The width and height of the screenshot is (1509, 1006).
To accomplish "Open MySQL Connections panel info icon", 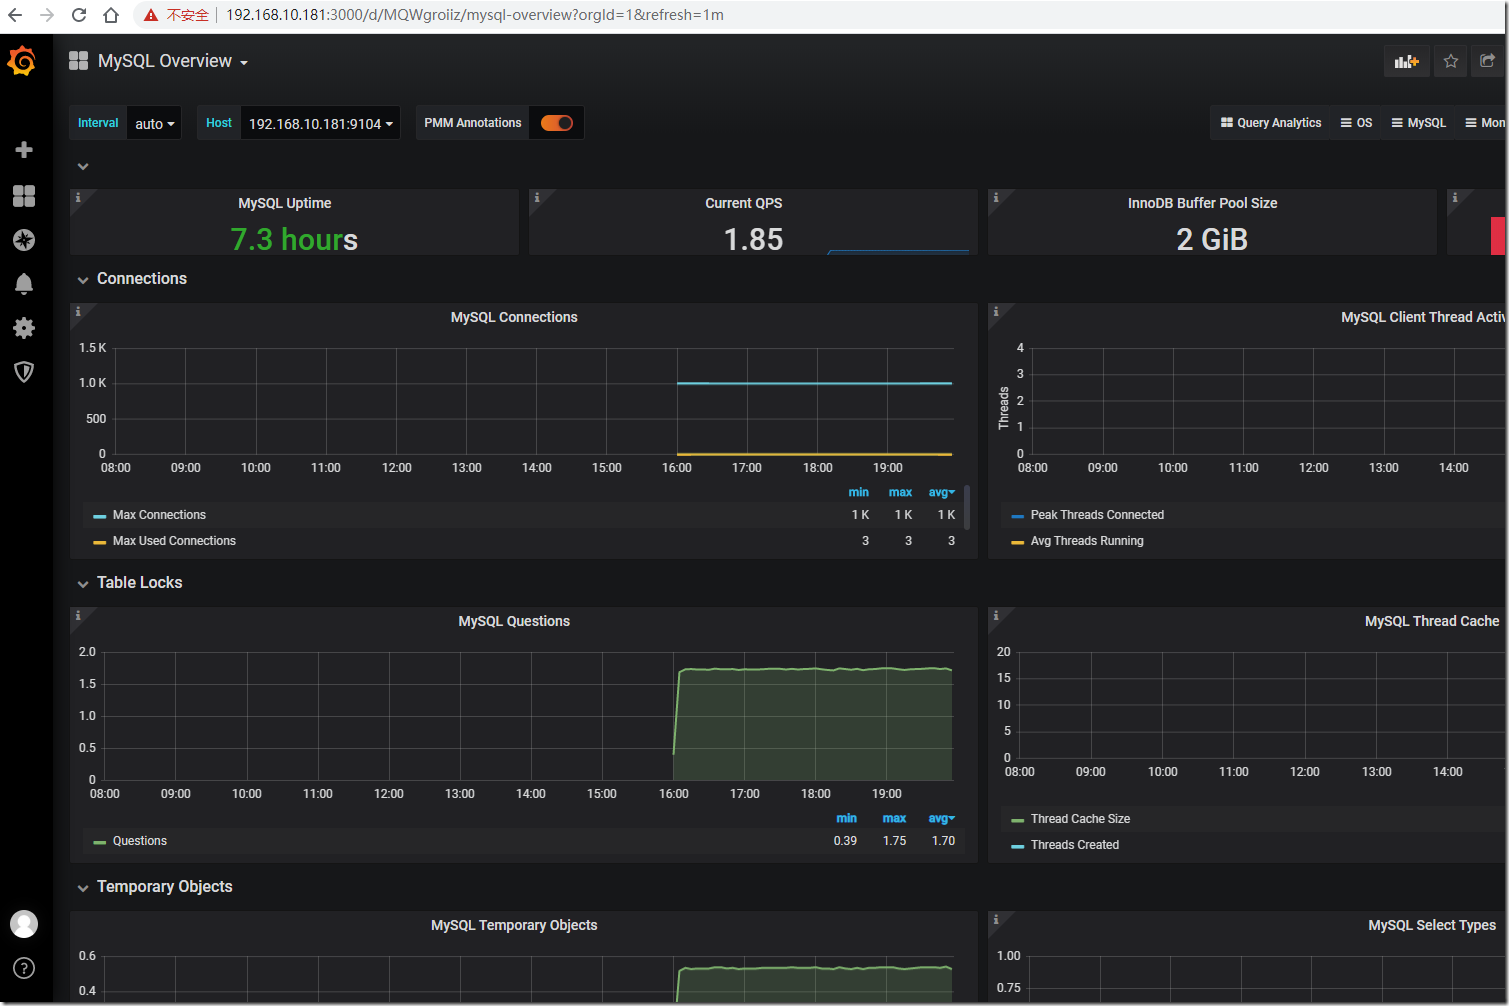I will 77,311.
